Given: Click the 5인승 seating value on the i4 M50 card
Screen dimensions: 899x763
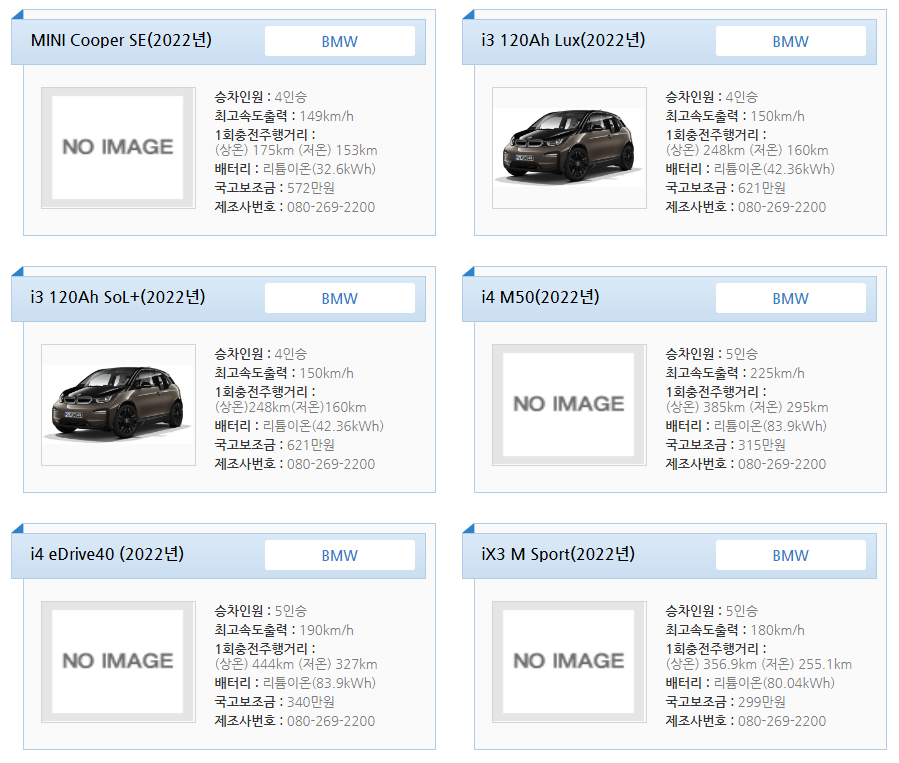Looking at the screenshot, I should pos(742,354).
